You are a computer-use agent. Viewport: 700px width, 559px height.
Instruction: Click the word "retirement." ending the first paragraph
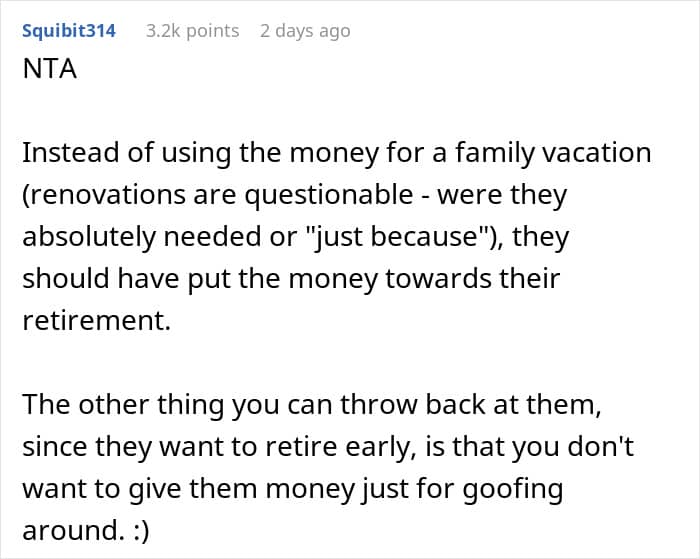(95, 320)
